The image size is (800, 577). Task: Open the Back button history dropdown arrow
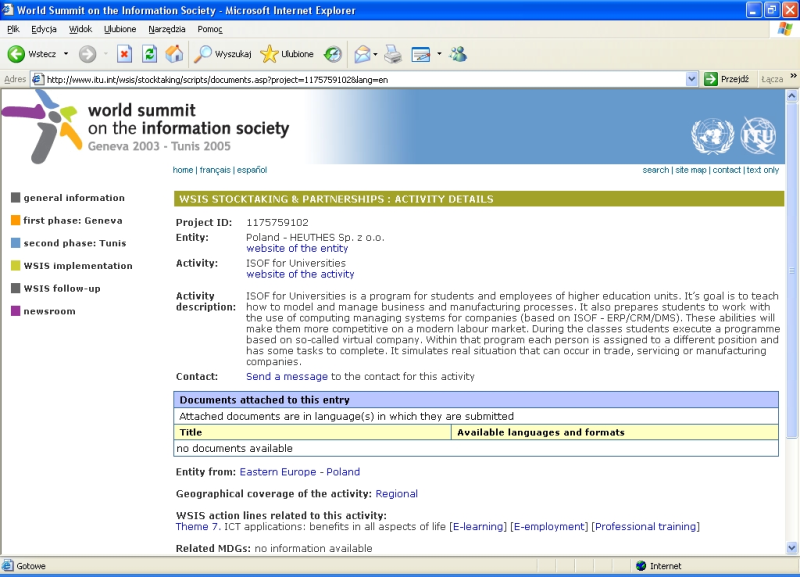tap(66, 54)
